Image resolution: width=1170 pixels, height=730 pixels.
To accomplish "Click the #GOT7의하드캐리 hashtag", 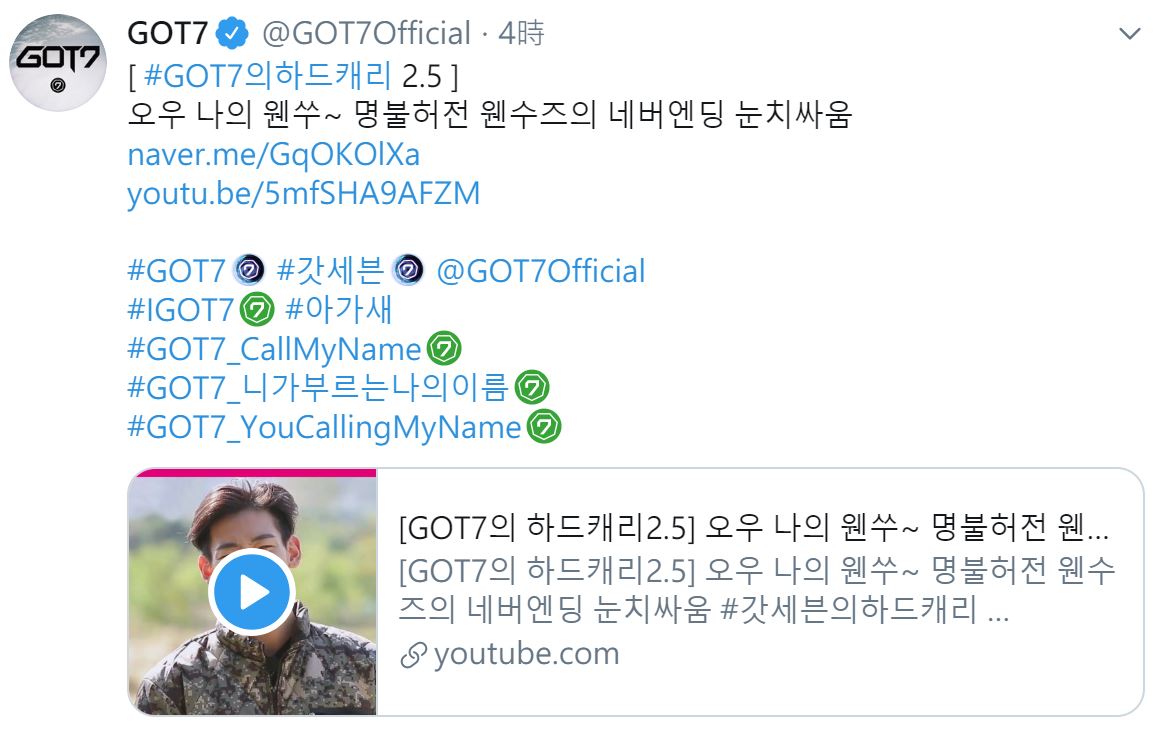I will pyautogui.click(x=267, y=76).
